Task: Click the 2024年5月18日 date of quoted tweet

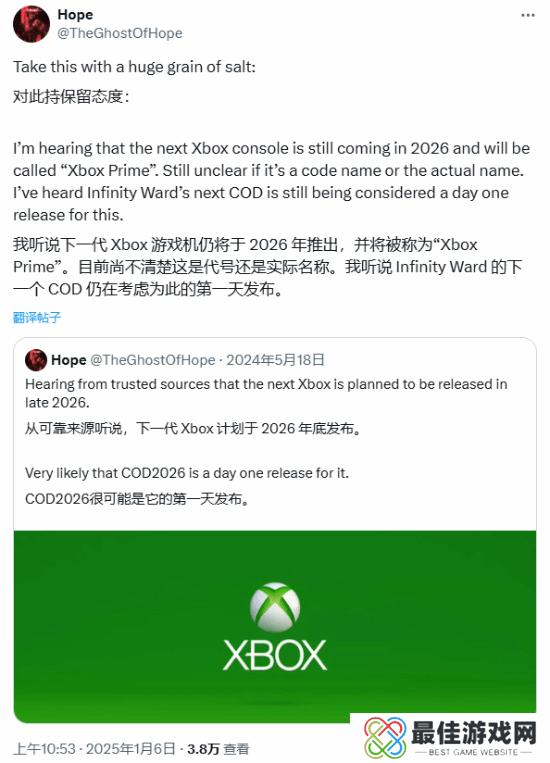Action: pos(275,360)
